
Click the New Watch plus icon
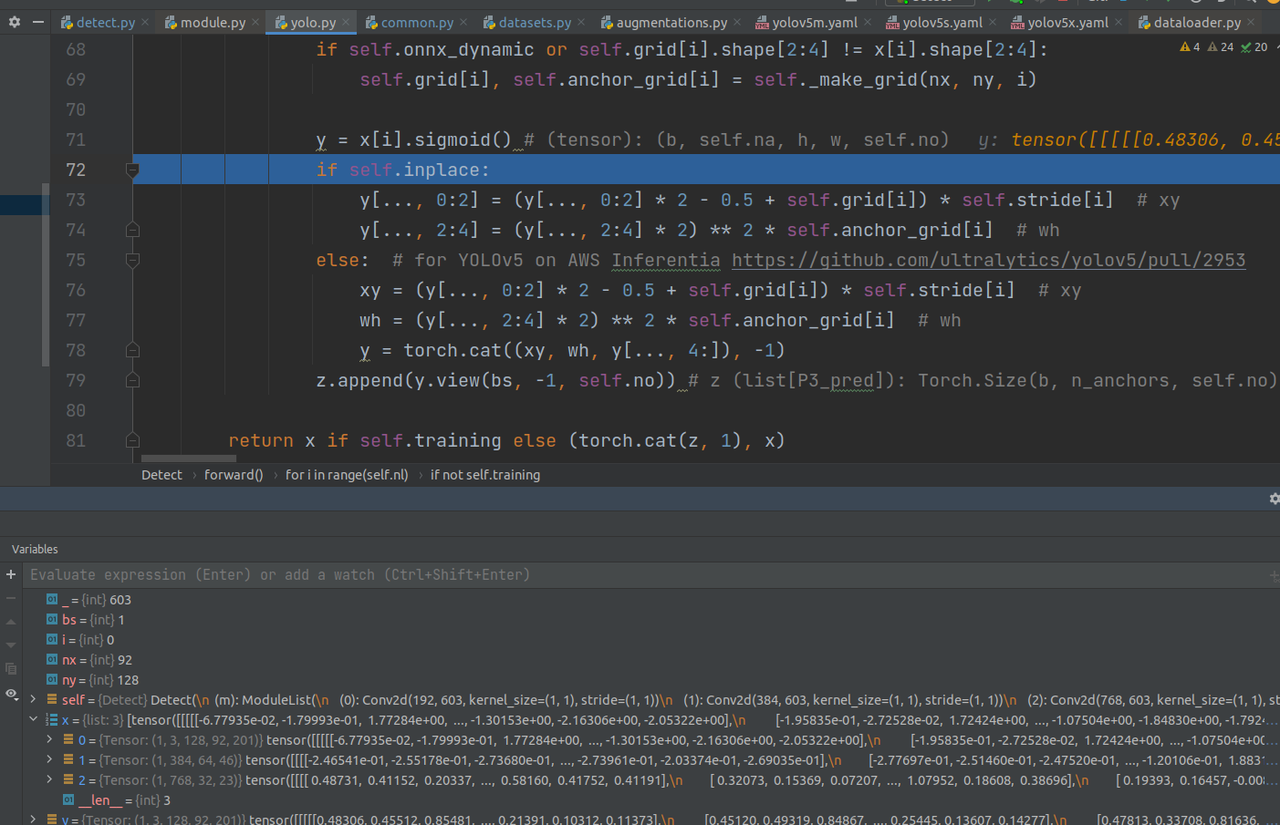pos(11,574)
